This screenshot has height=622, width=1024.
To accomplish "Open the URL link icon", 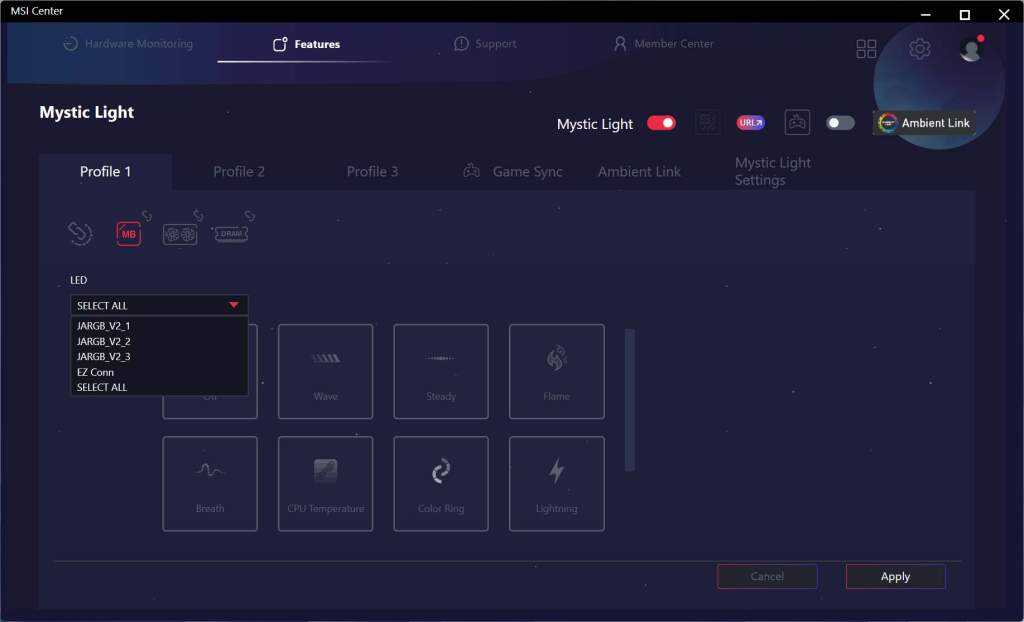I will pos(750,123).
